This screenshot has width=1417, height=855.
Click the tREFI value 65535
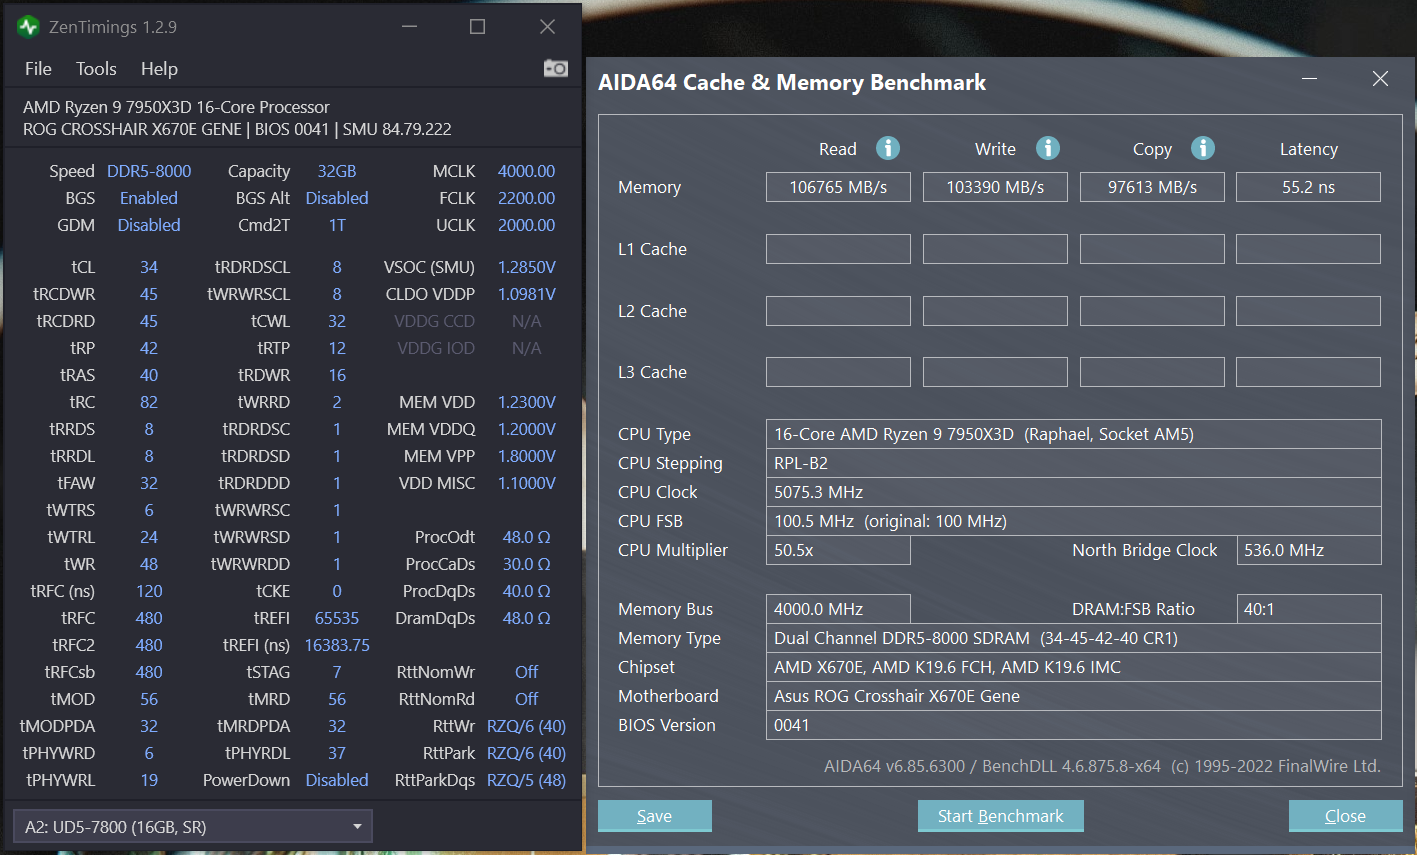[x=337, y=618]
